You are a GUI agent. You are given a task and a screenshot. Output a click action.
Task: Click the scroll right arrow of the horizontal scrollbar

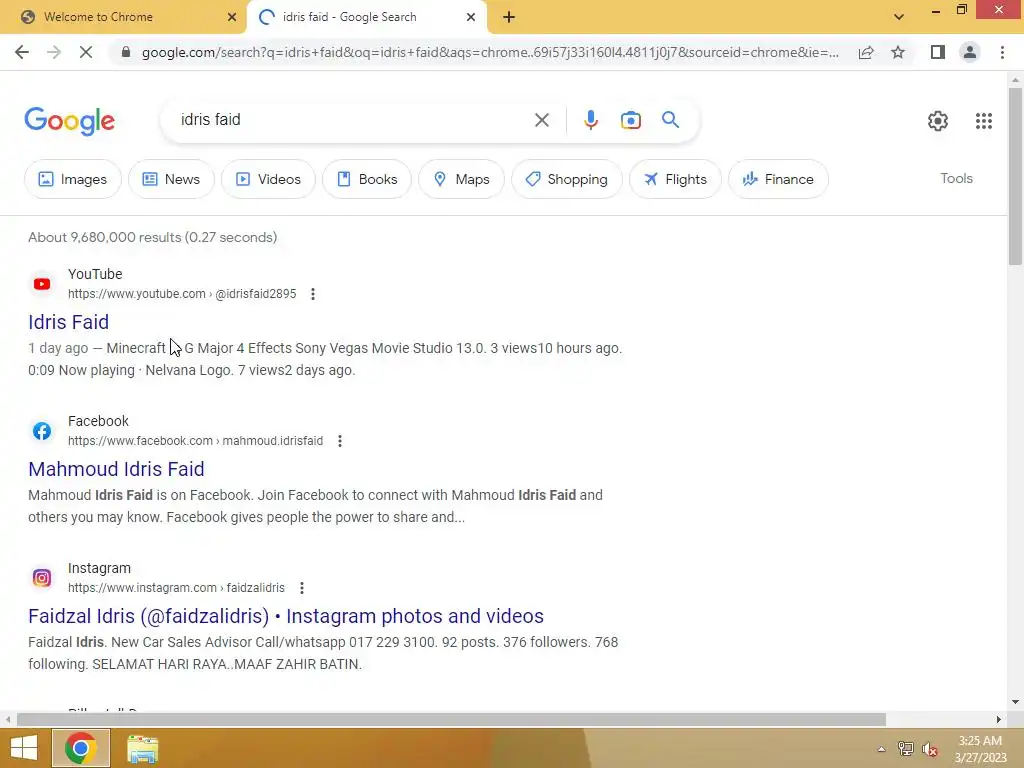pos(999,720)
